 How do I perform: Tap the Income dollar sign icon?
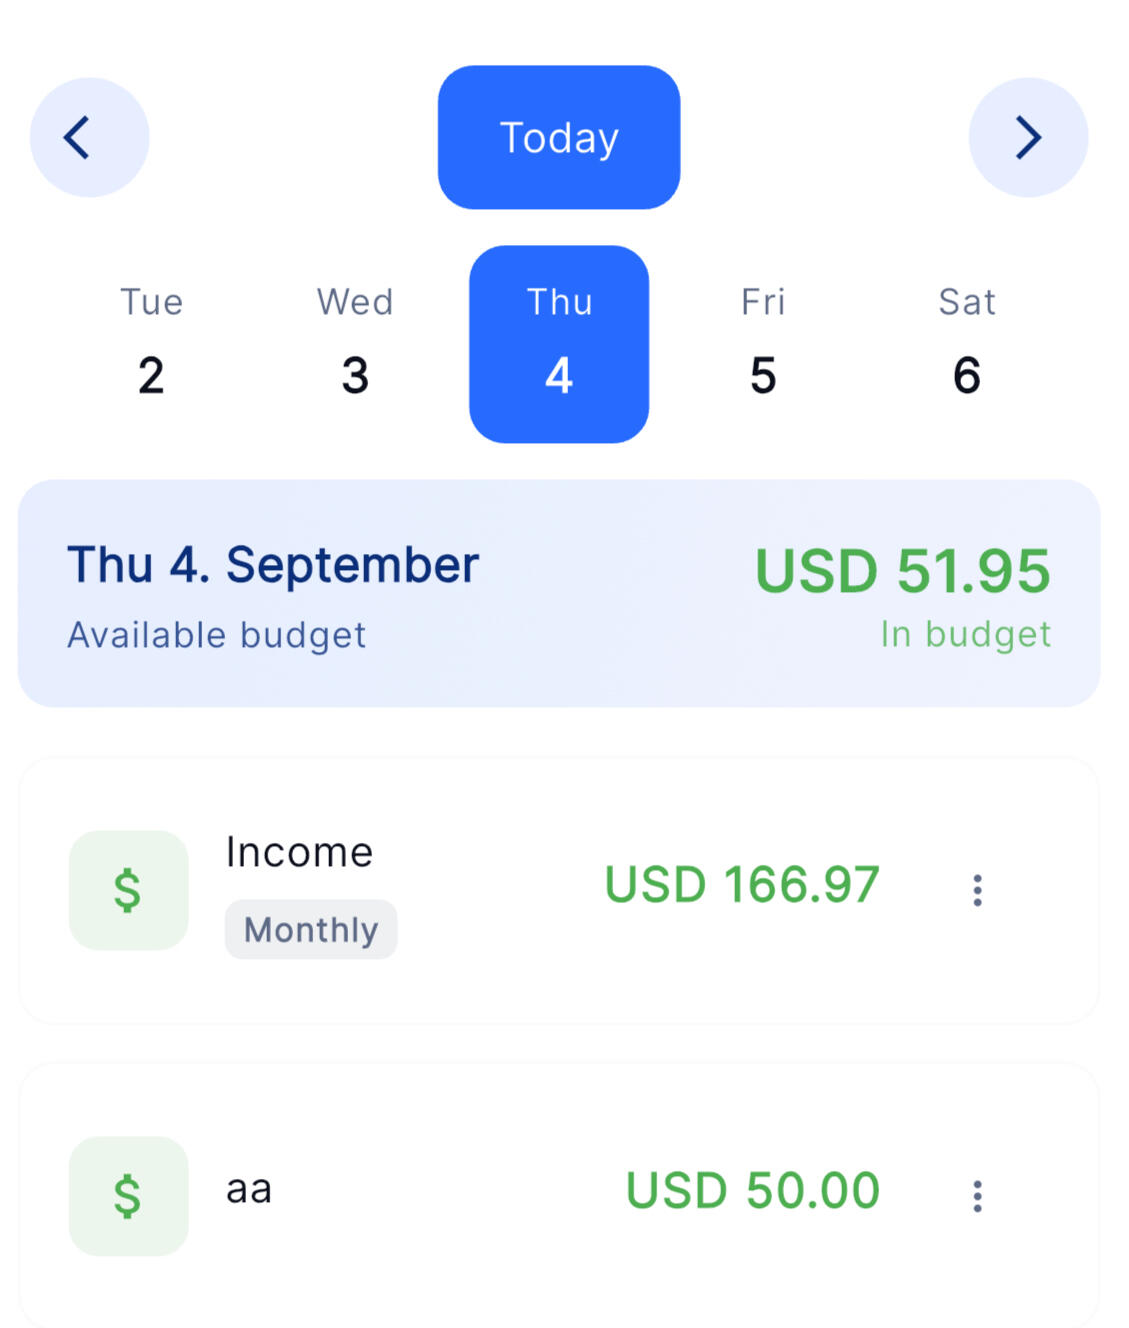point(128,890)
